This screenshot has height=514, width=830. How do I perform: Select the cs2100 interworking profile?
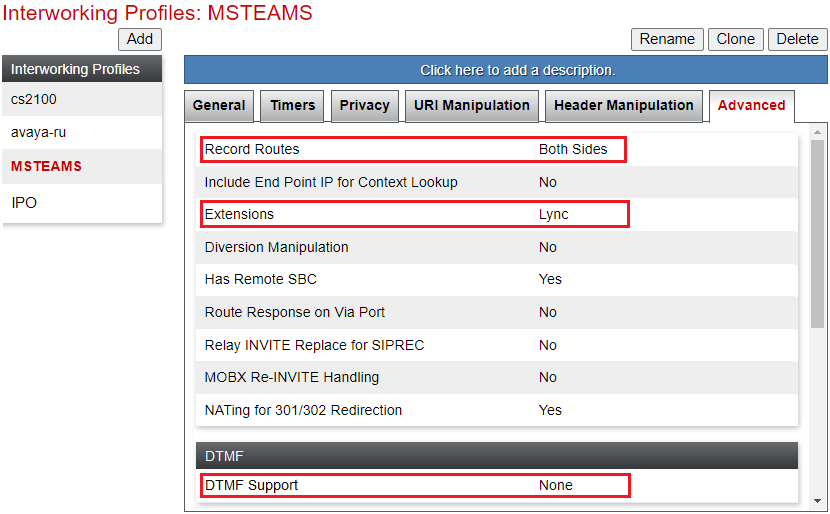(x=82, y=99)
